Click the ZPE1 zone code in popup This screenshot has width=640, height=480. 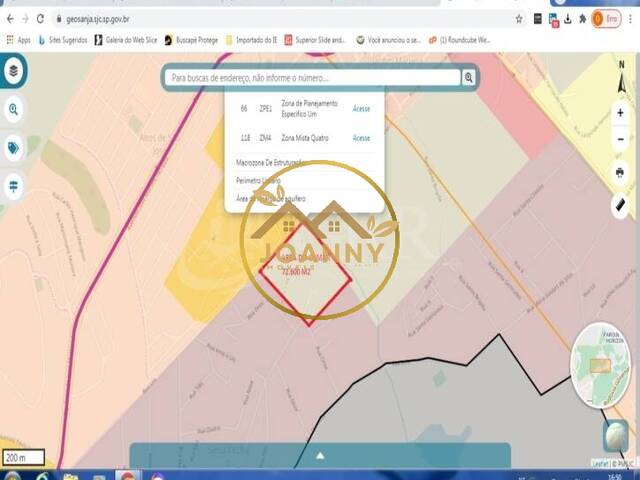(266, 109)
